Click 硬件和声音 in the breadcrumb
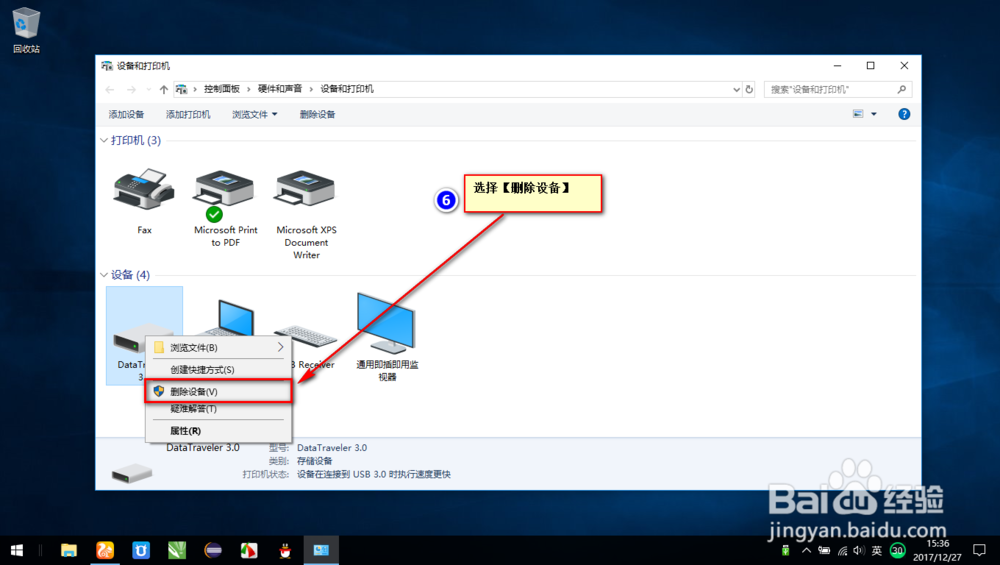Image resolution: width=1000 pixels, height=565 pixels. click(x=280, y=89)
